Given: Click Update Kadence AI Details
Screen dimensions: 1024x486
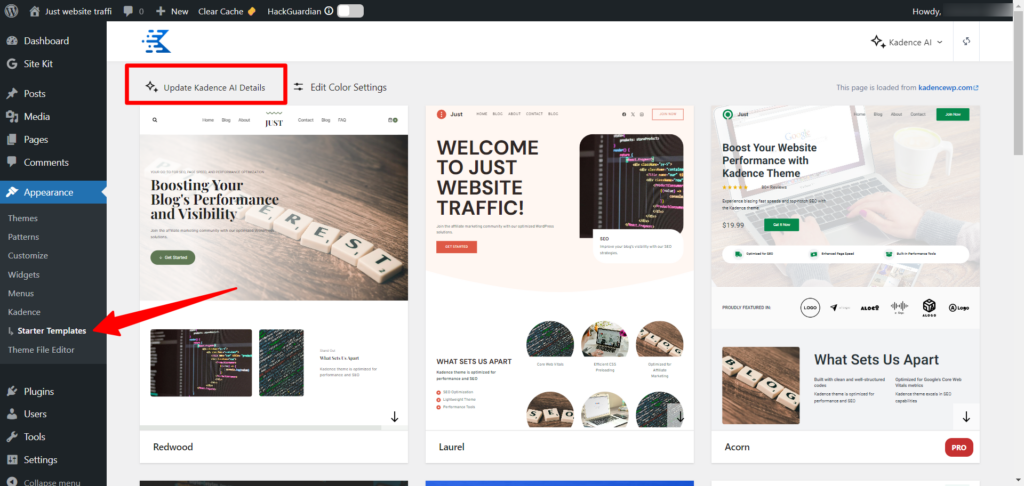Looking at the screenshot, I should 206,87.
